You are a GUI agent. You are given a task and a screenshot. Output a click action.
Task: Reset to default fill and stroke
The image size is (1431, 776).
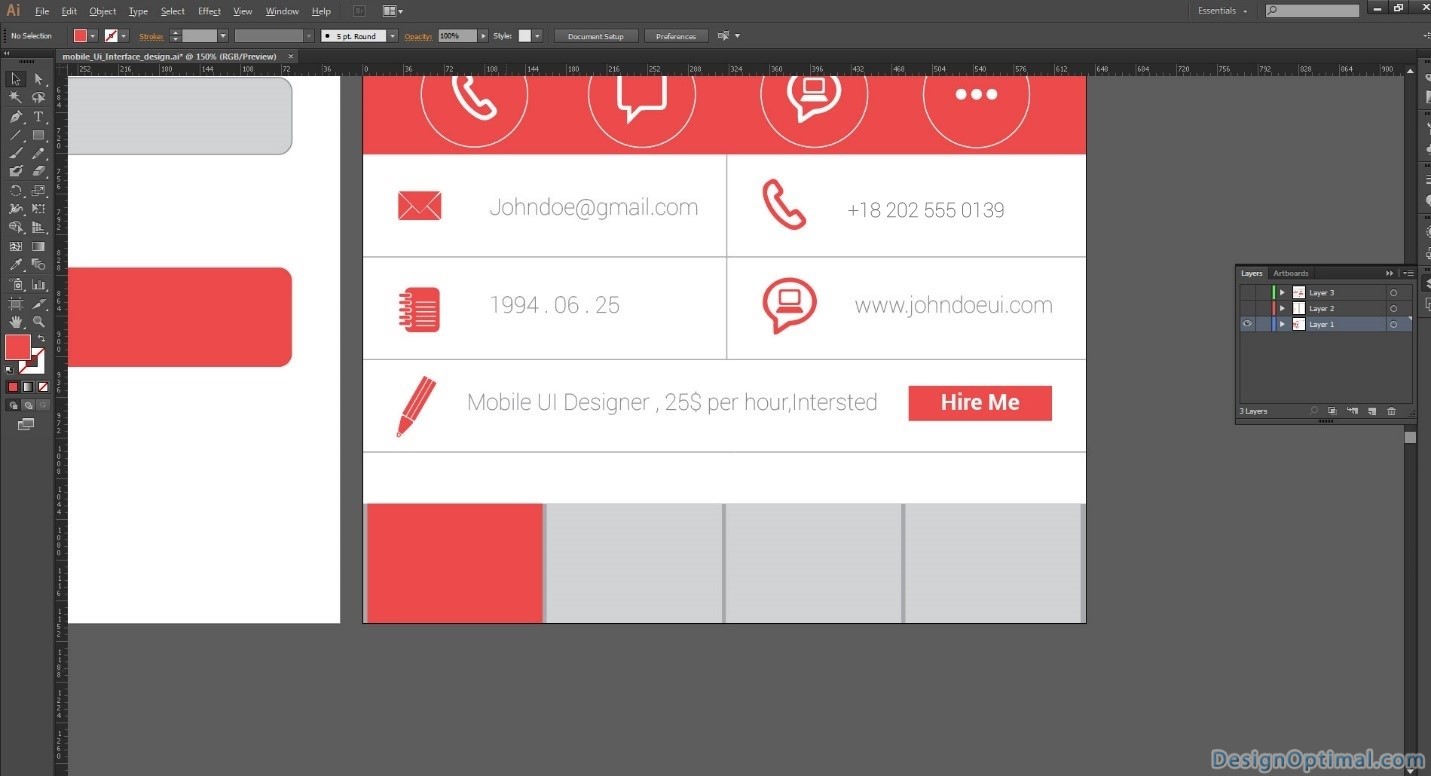click(x=10, y=369)
